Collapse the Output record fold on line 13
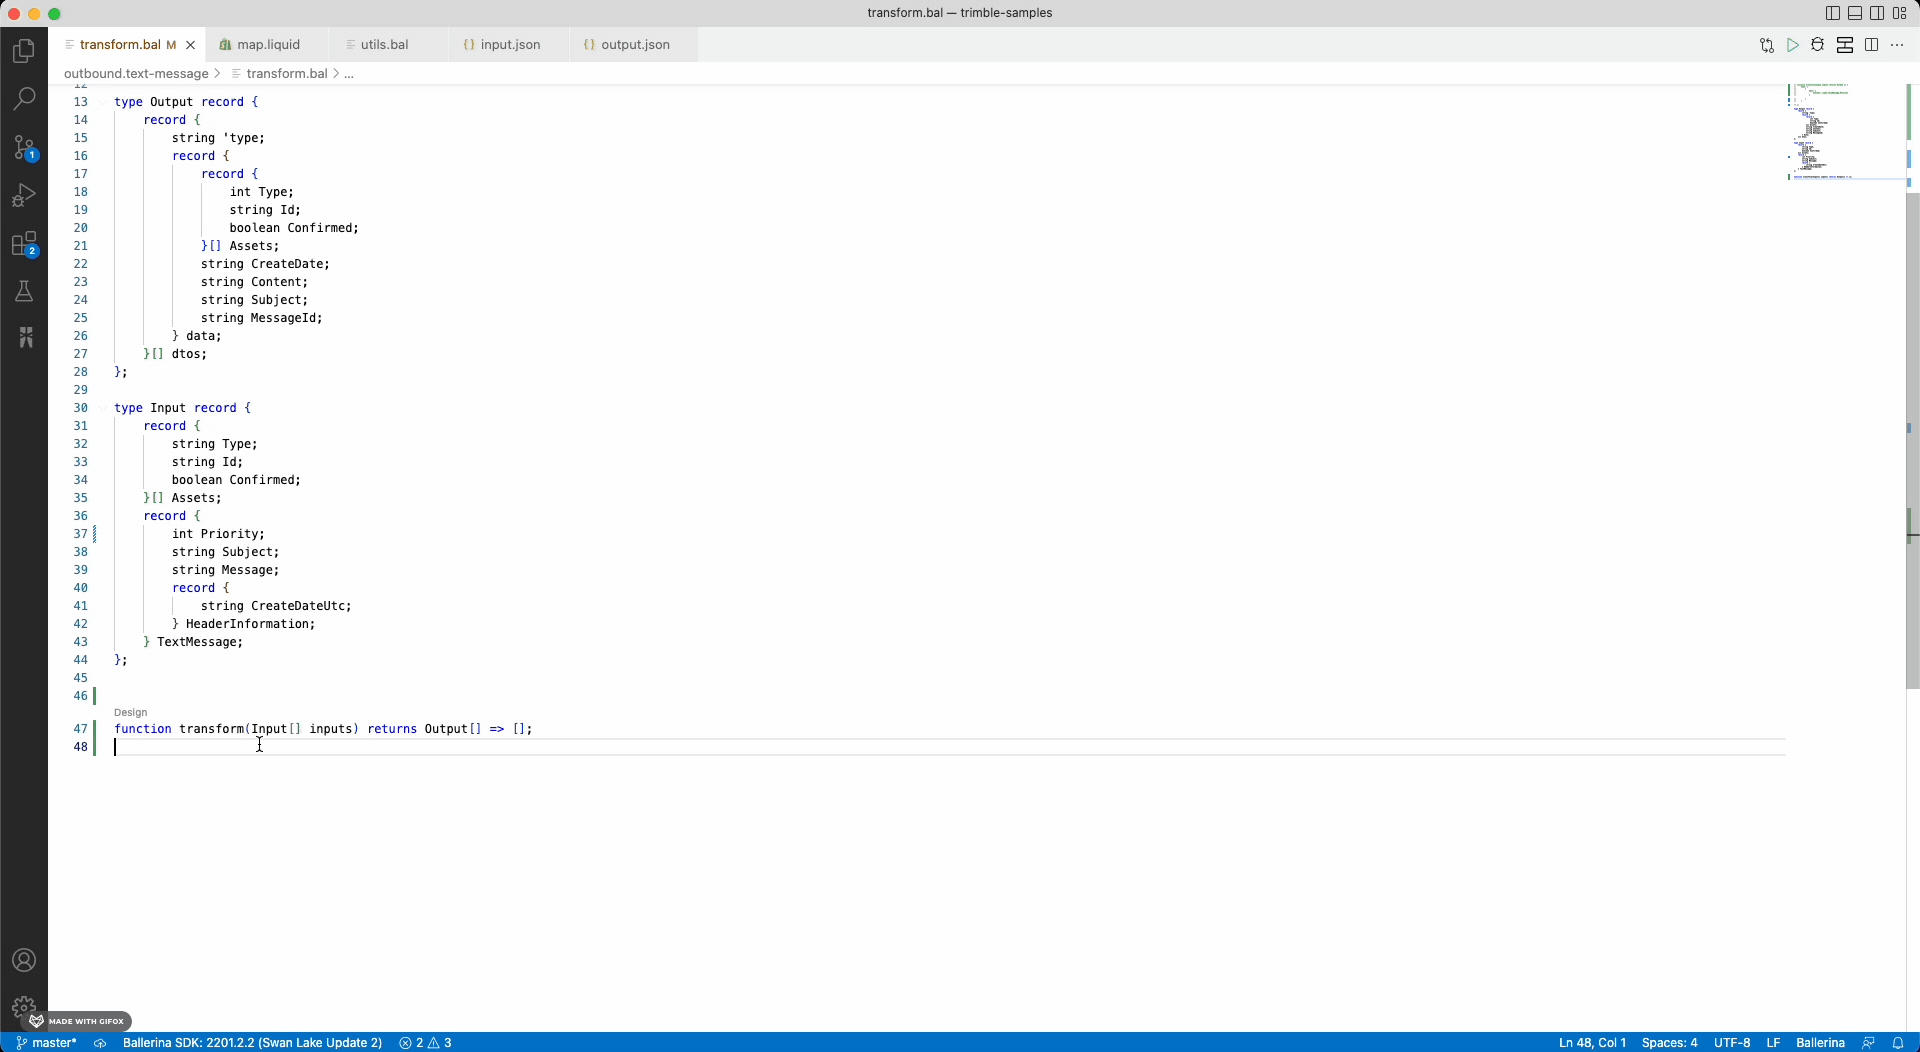This screenshot has height=1052, width=1920. [103, 102]
